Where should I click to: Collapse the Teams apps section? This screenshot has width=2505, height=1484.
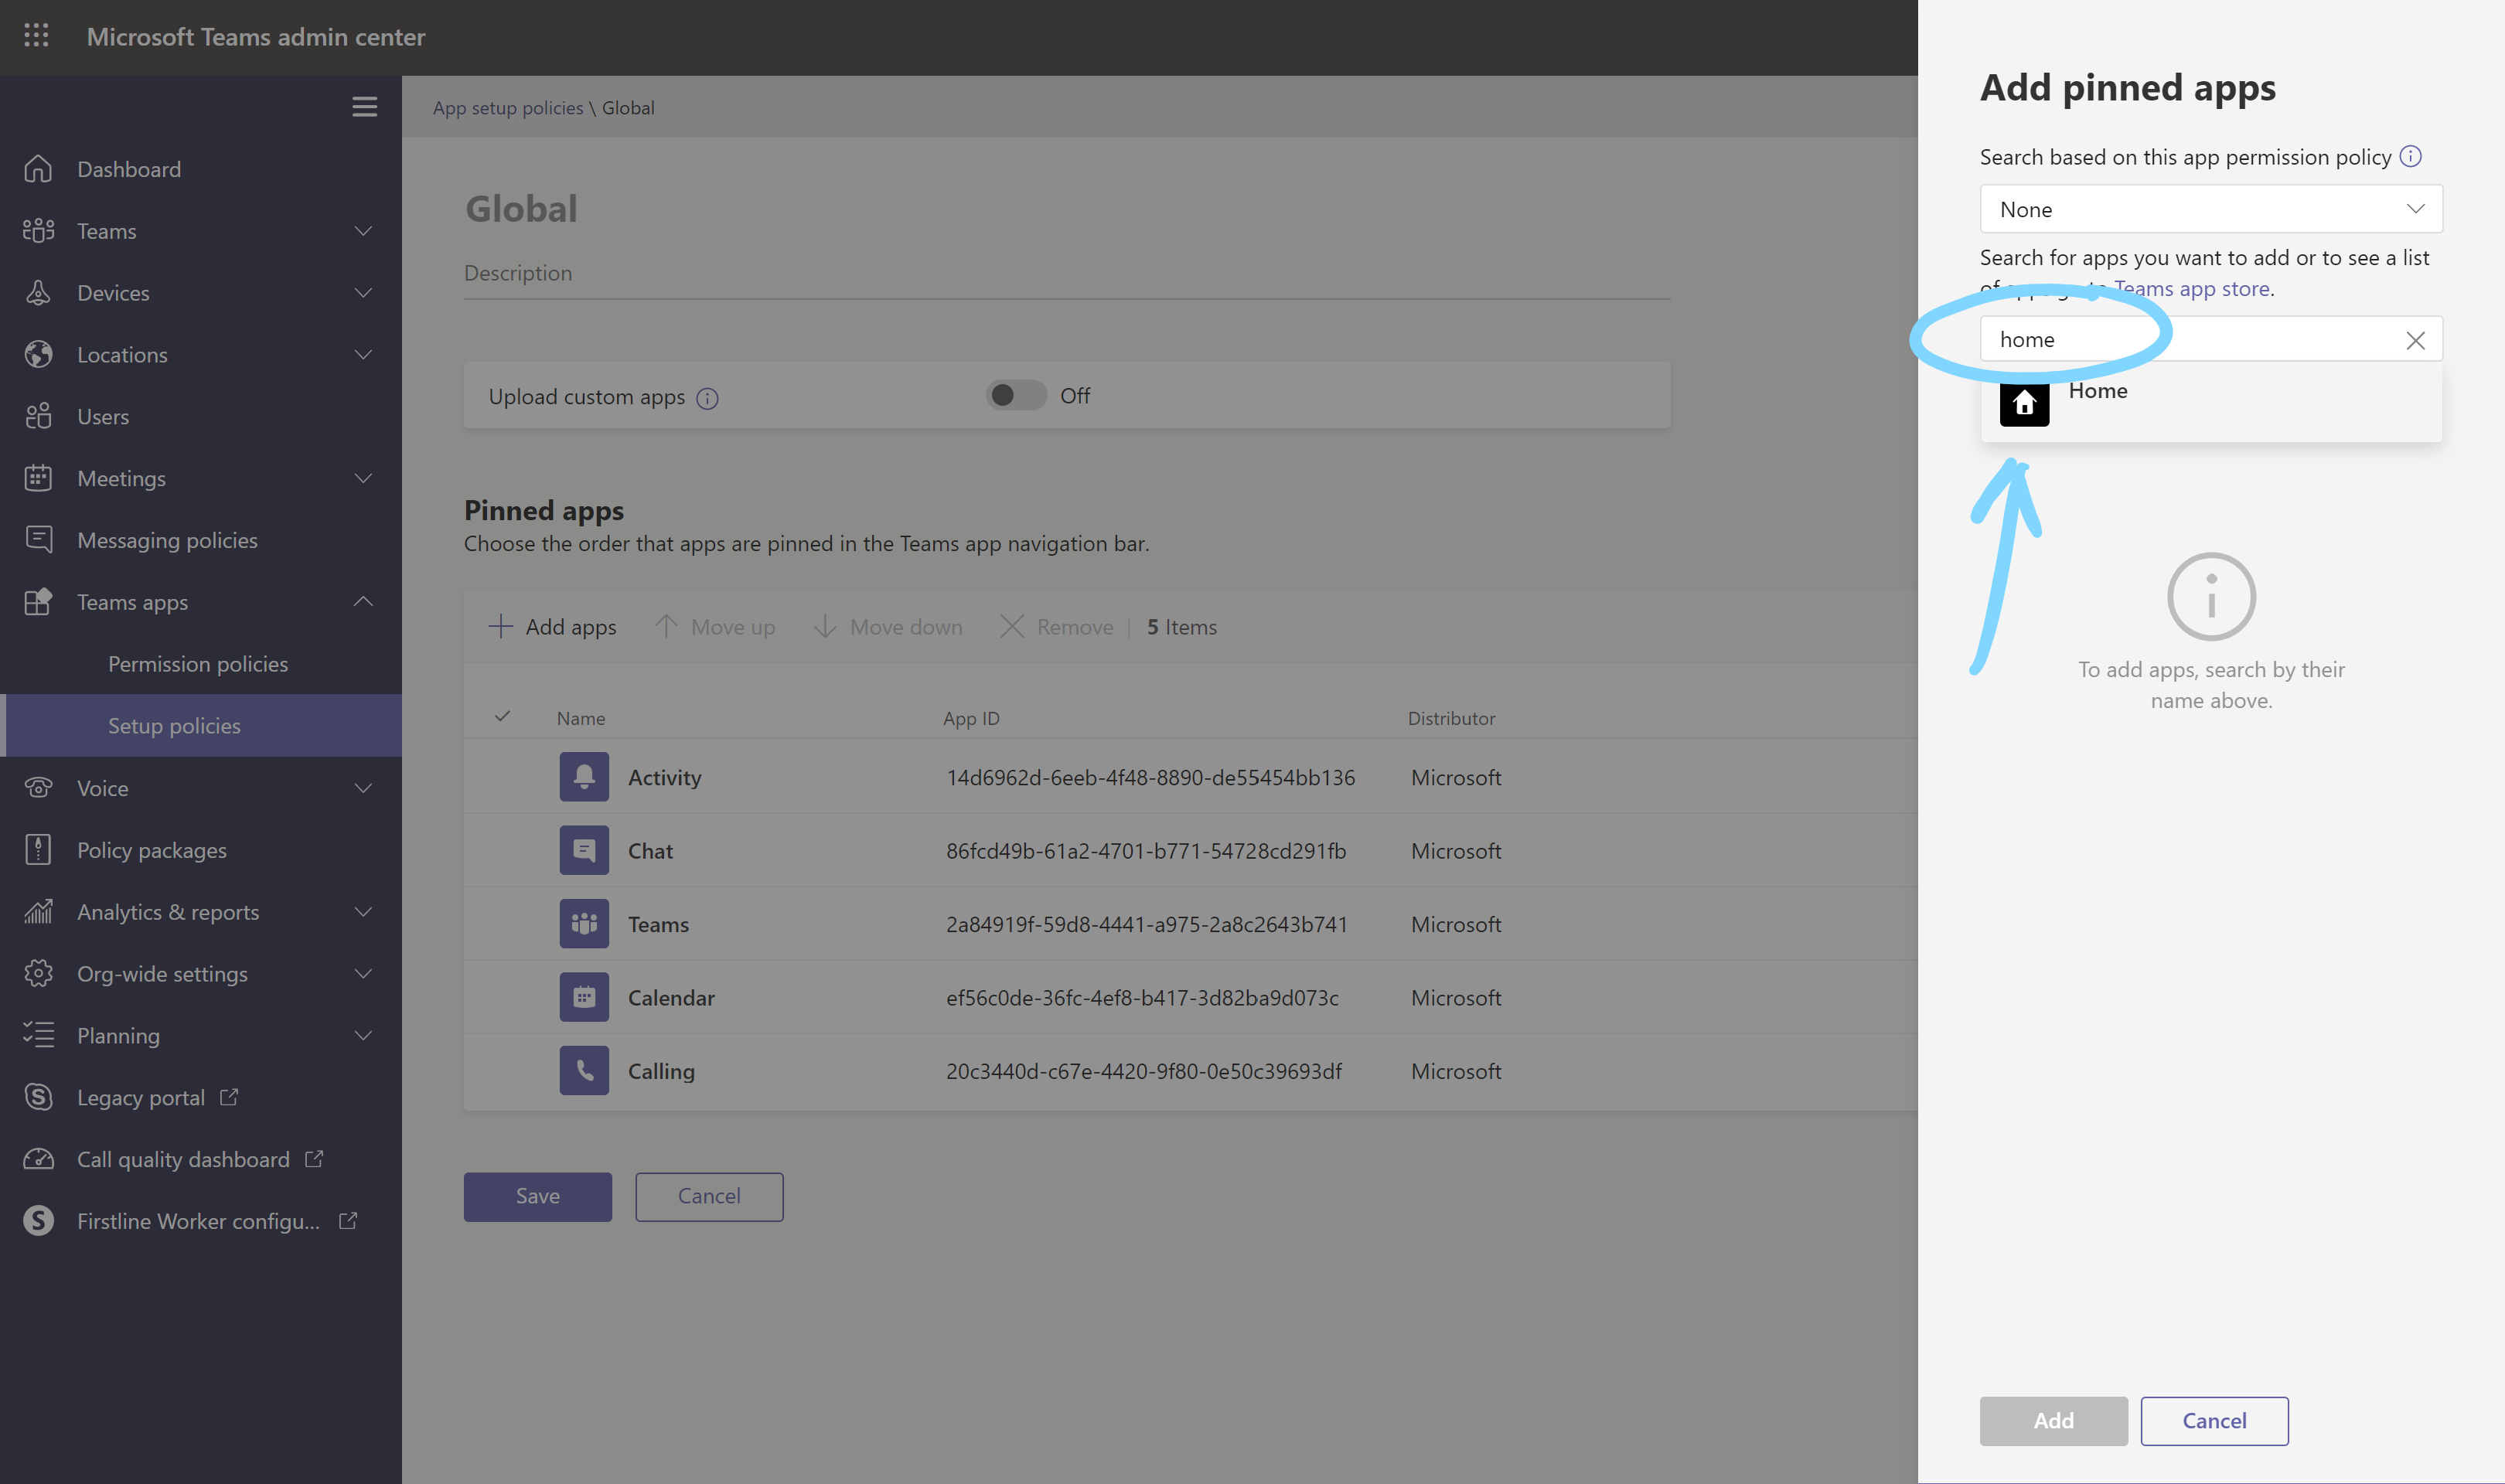[x=363, y=601]
